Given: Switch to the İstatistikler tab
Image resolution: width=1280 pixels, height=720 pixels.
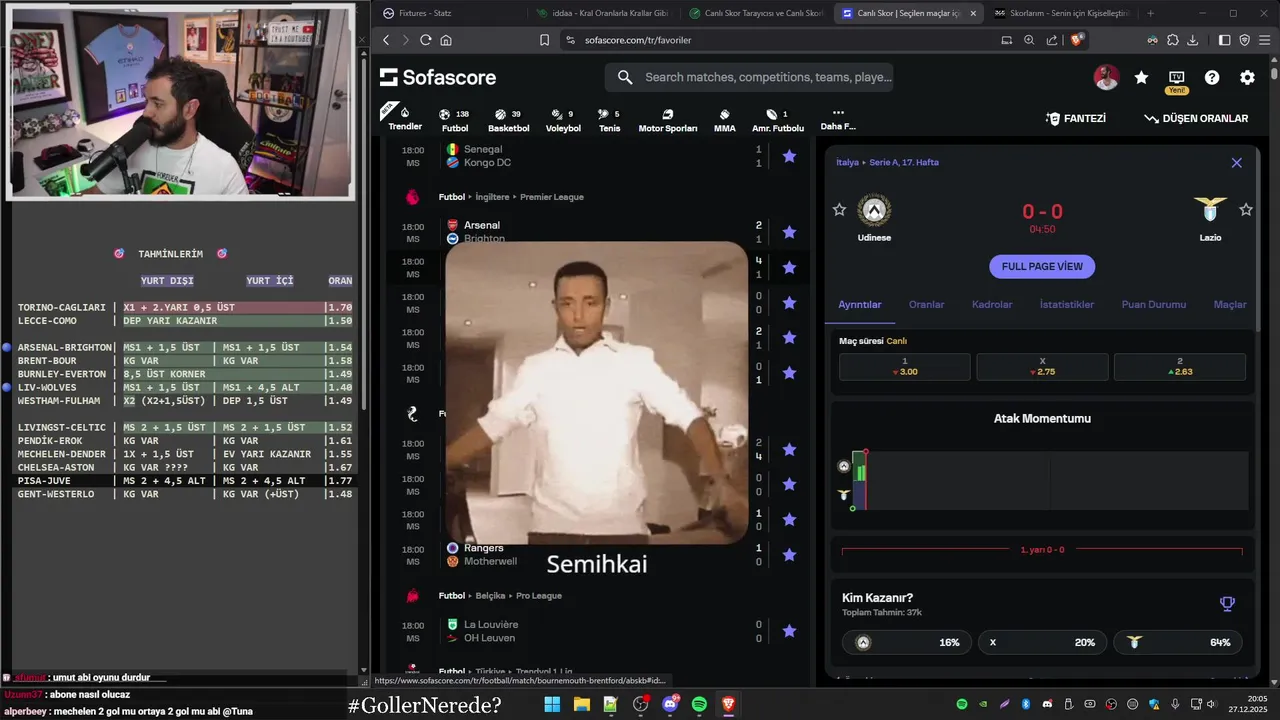Looking at the screenshot, I should tap(1067, 304).
